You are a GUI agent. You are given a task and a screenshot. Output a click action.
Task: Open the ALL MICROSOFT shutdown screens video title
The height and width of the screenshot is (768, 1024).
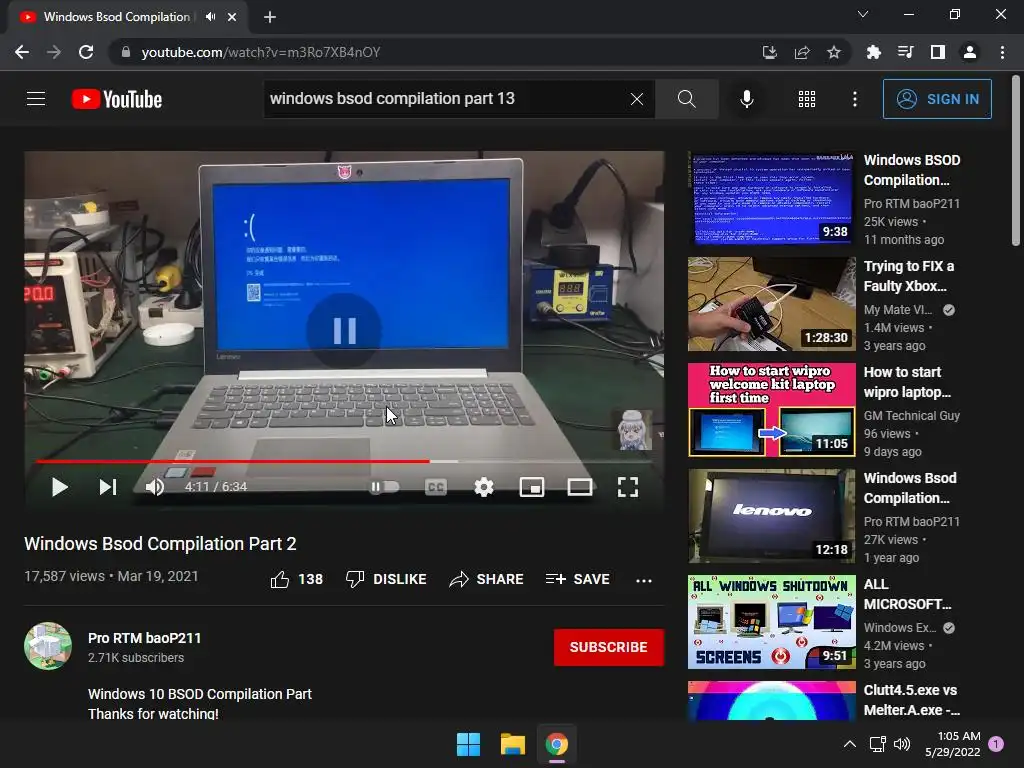coord(907,594)
